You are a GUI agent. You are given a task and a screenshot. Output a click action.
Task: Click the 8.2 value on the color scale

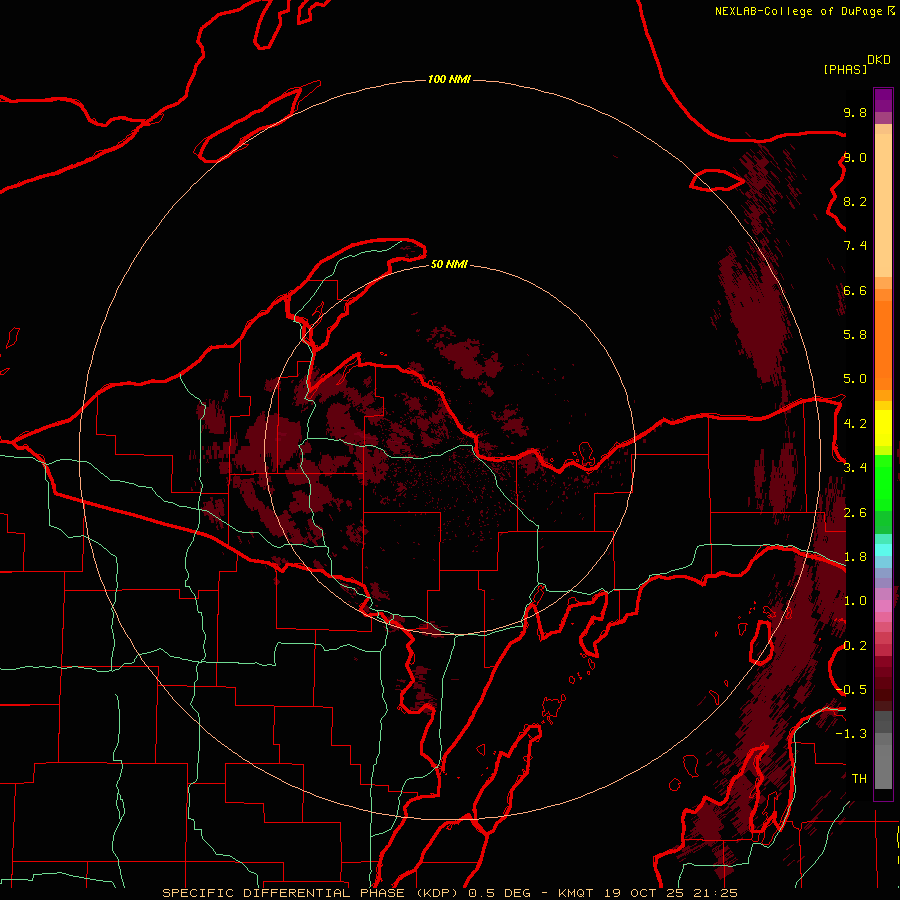855,201
